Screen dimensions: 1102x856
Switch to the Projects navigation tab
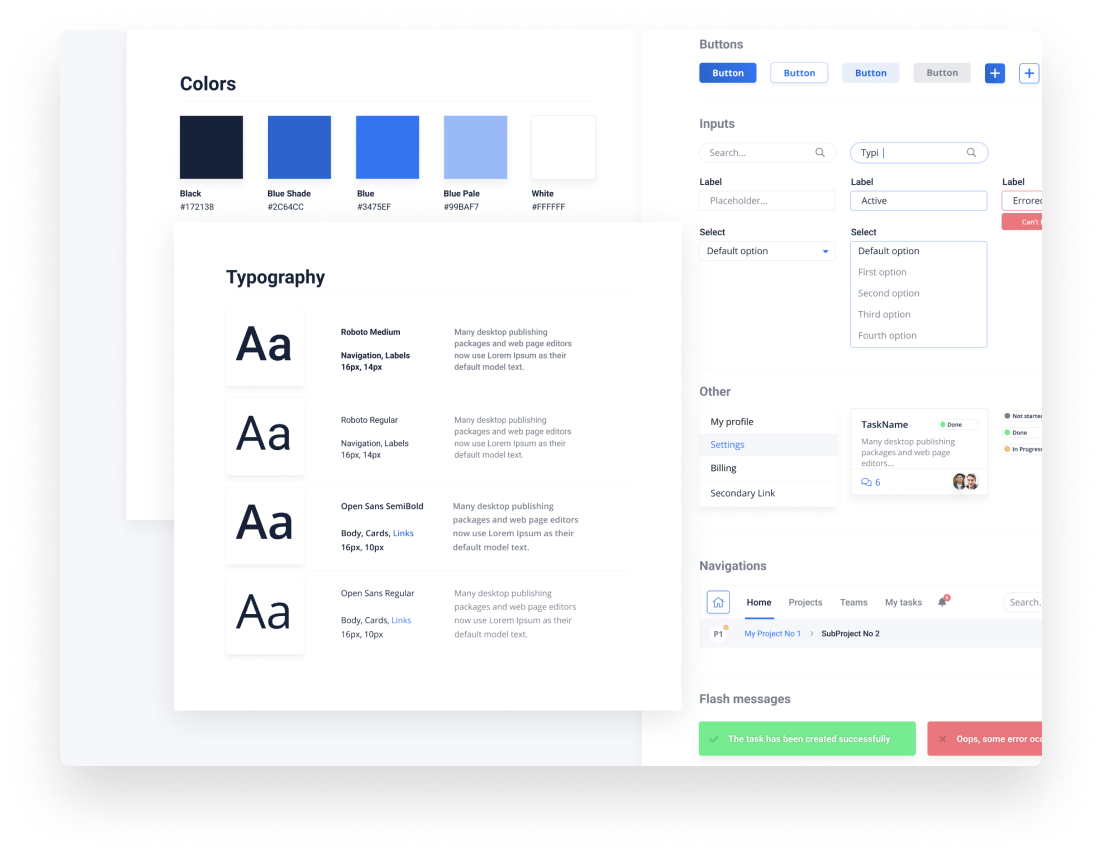tap(805, 602)
